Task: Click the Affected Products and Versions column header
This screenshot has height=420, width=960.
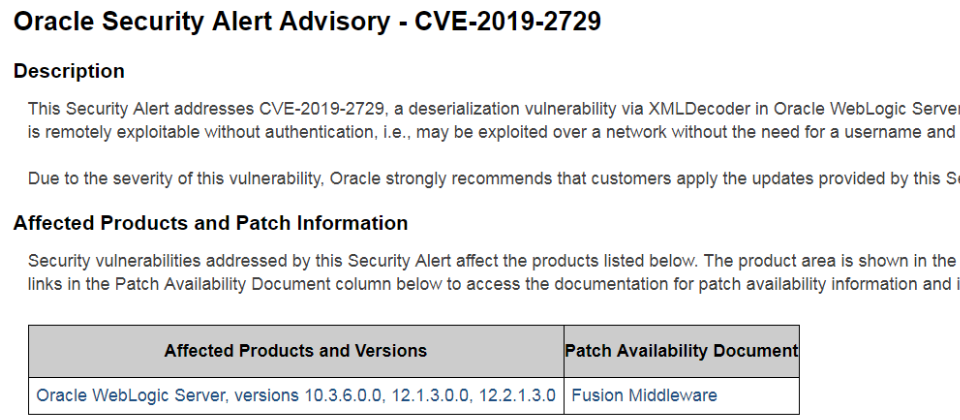Action: 296,351
